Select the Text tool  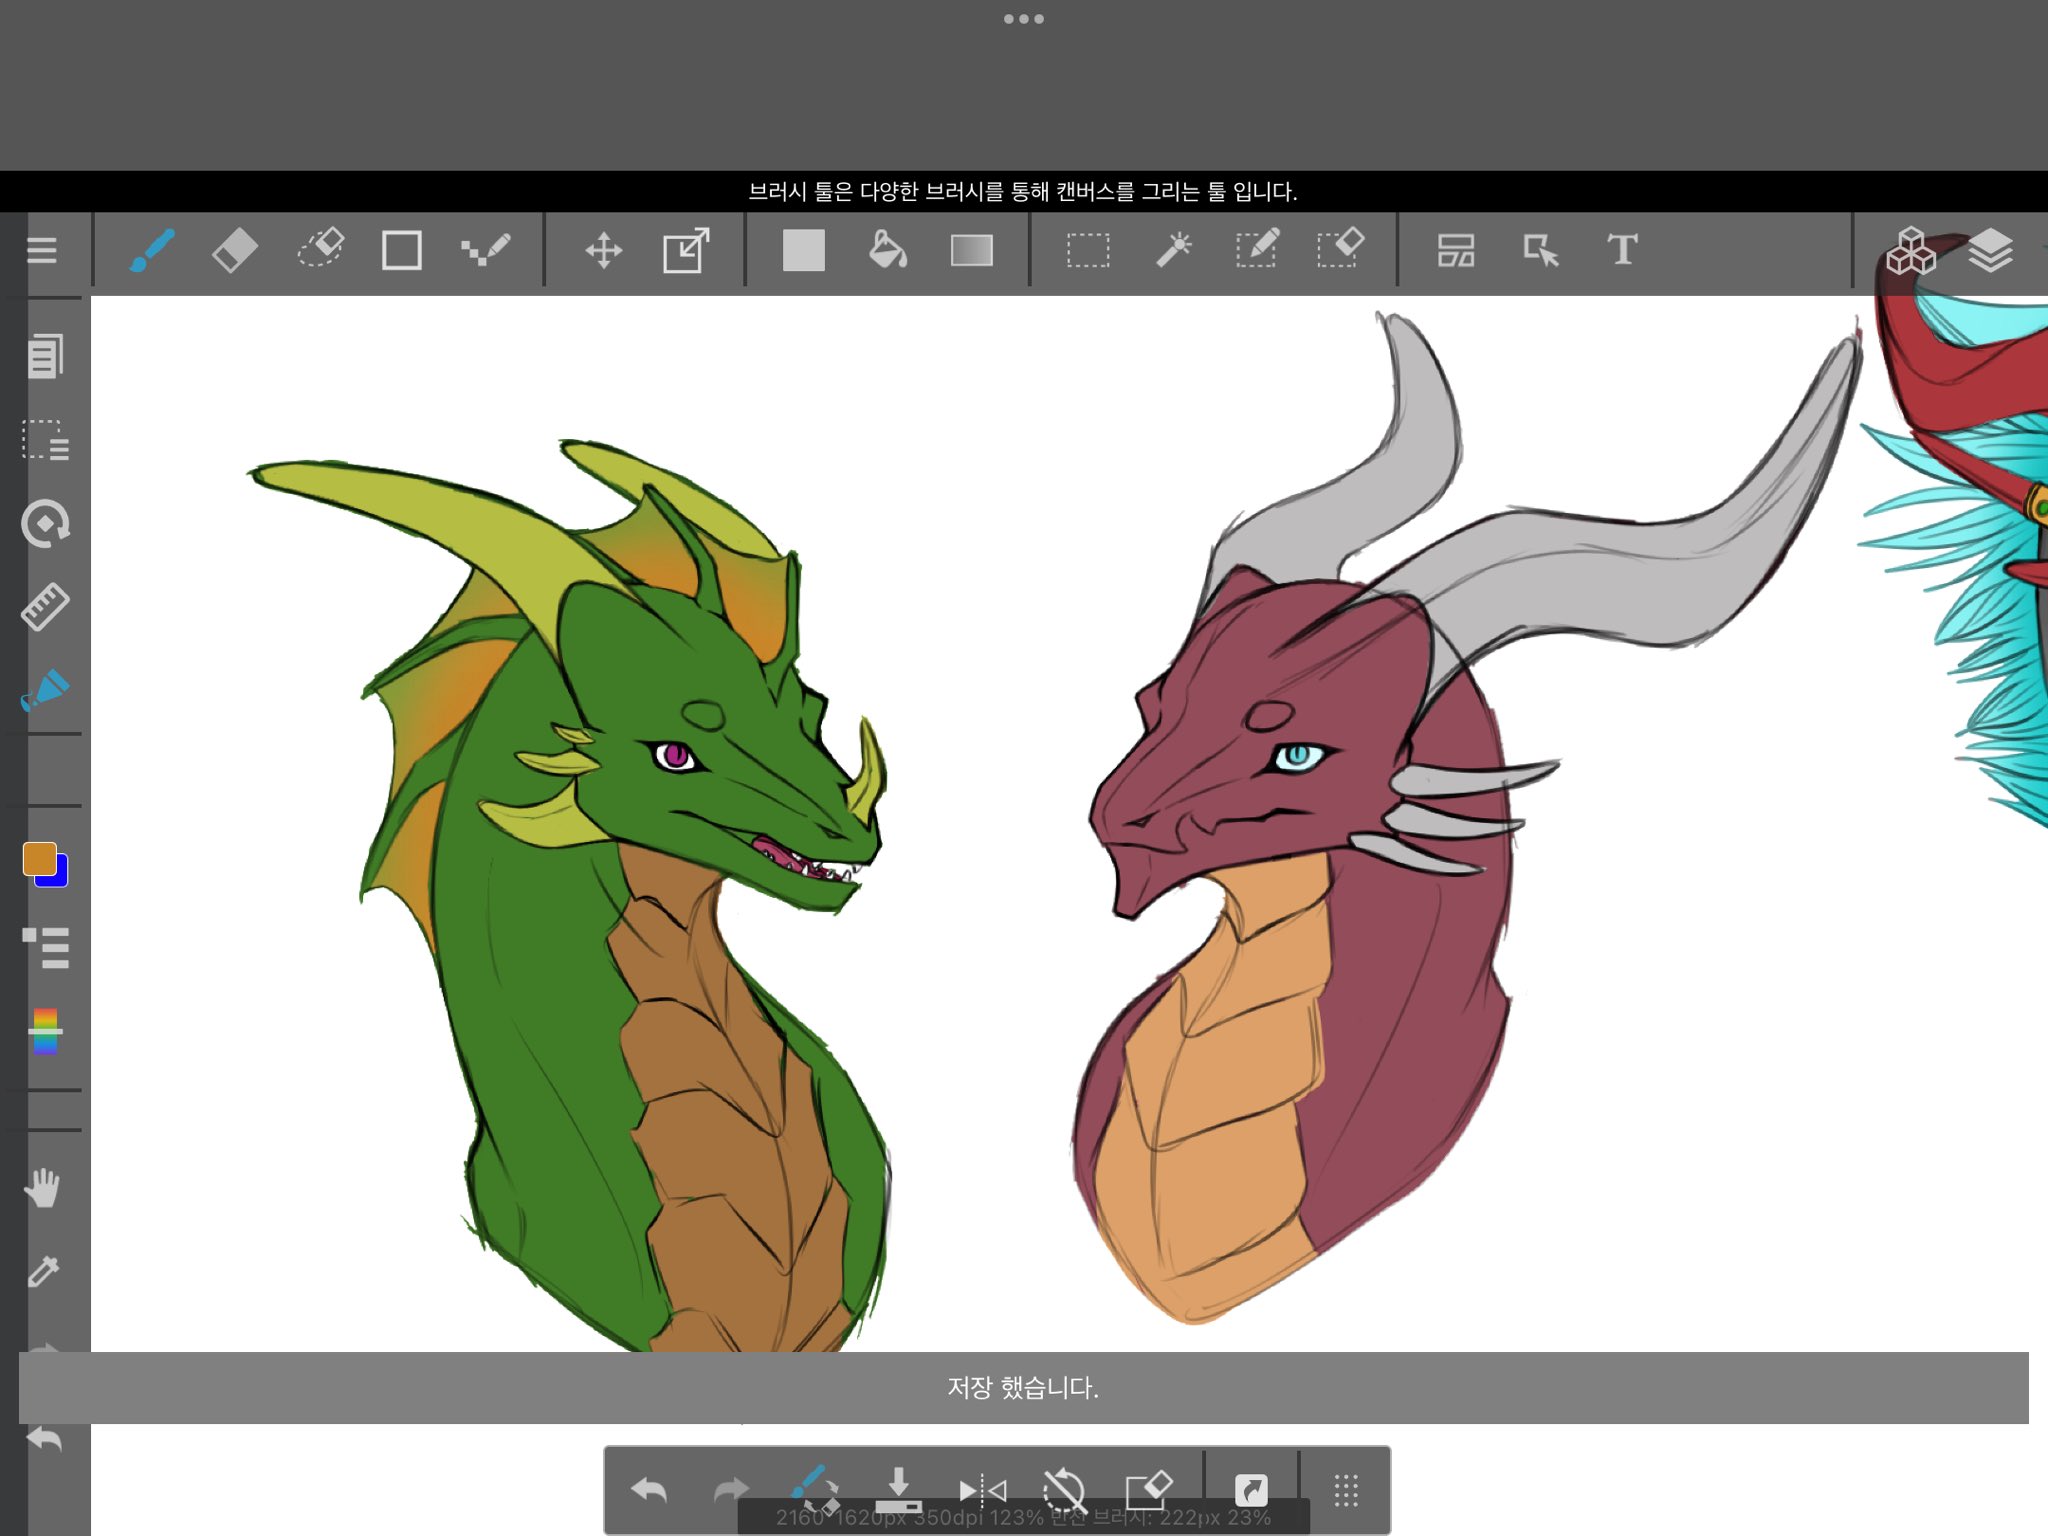tap(1622, 250)
